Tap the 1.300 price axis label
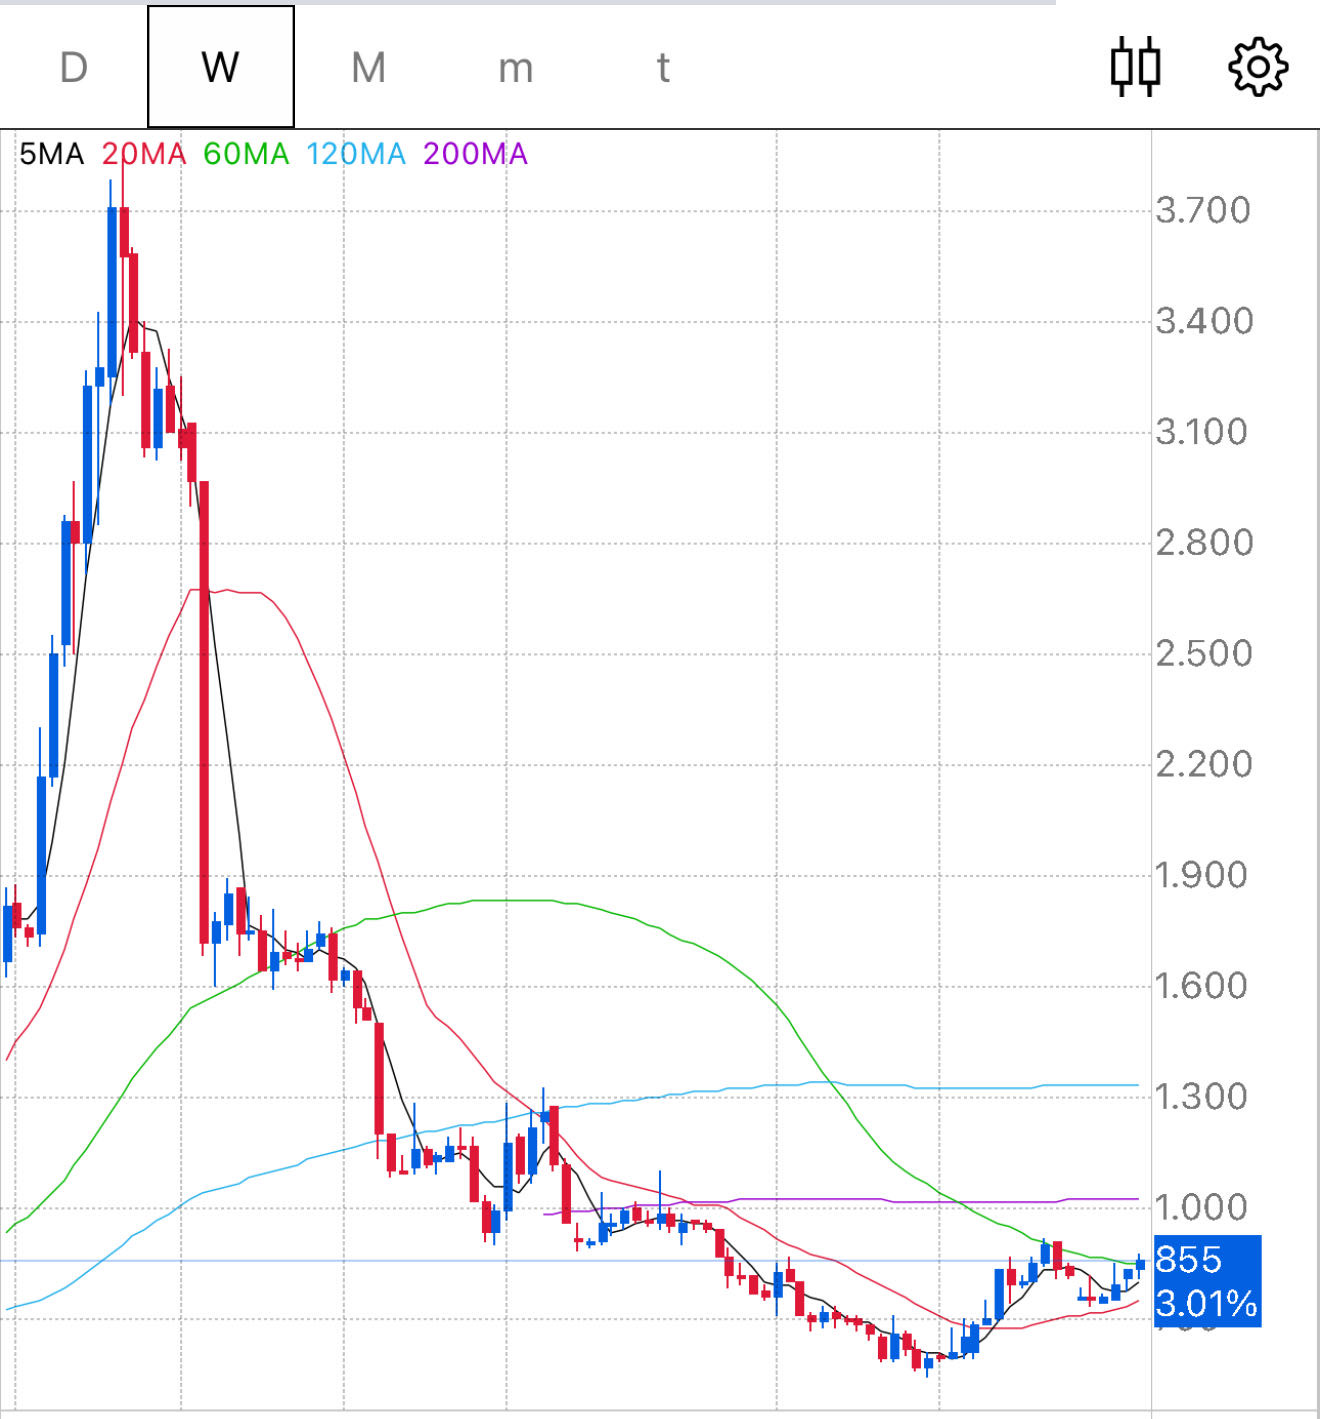 [x=1201, y=1098]
